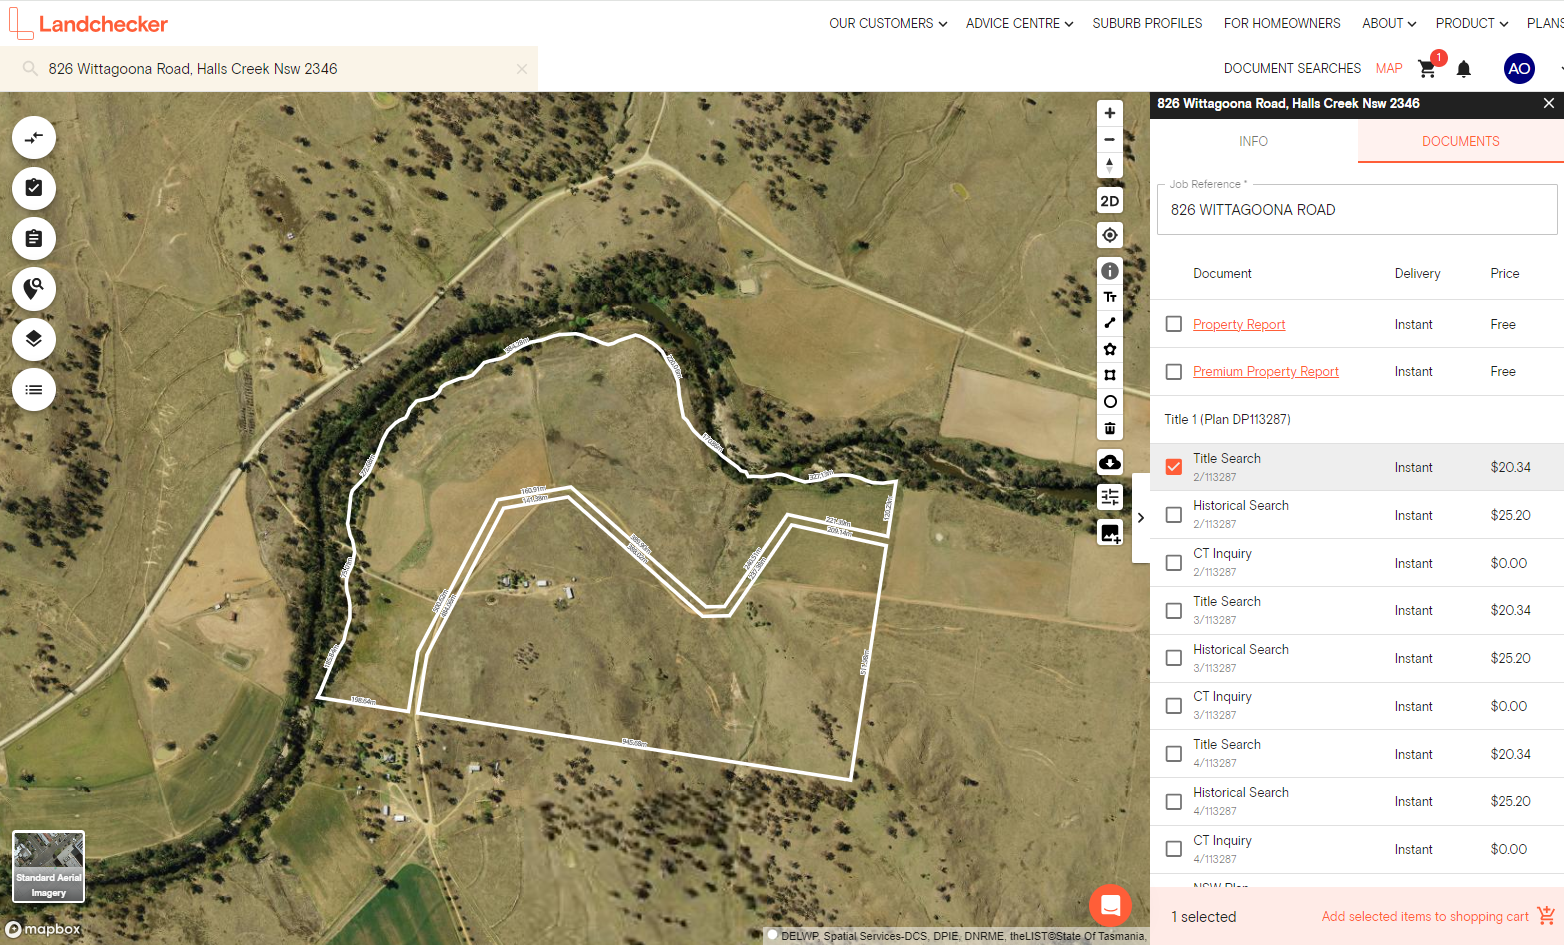Viewport: 1564px width, 945px height.
Task: Open the Premium Property Report link
Action: tap(1265, 371)
